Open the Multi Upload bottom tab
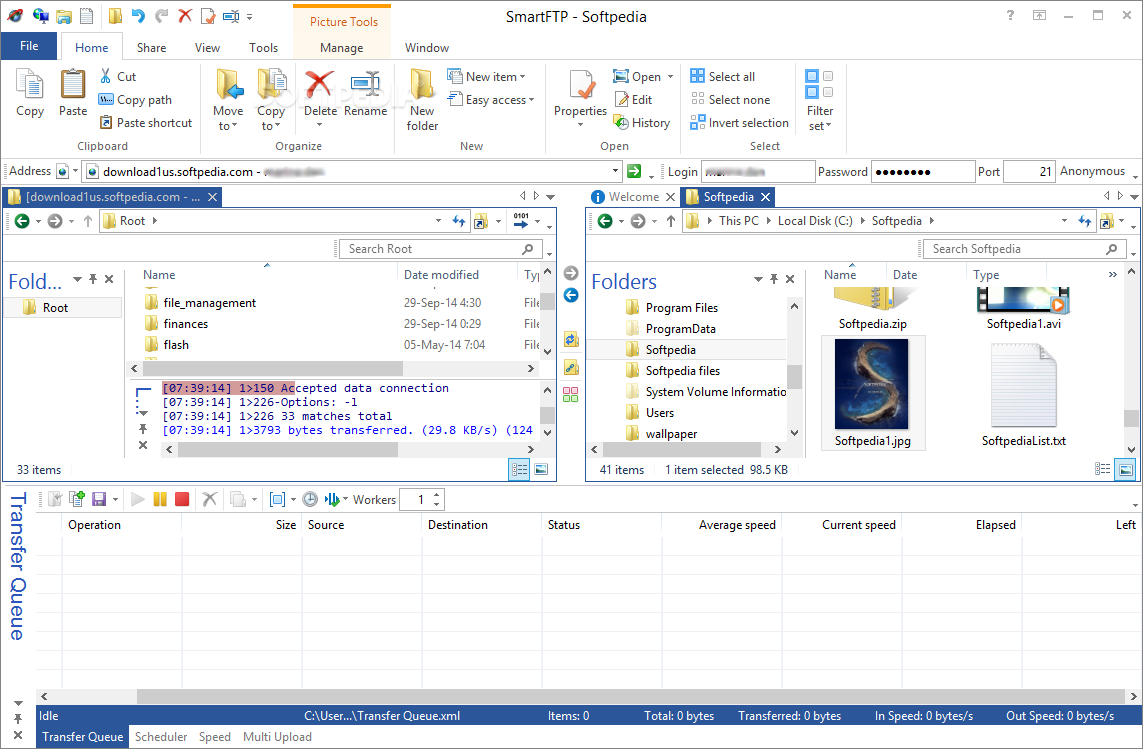The height and width of the screenshot is (749, 1143). click(x=277, y=737)
